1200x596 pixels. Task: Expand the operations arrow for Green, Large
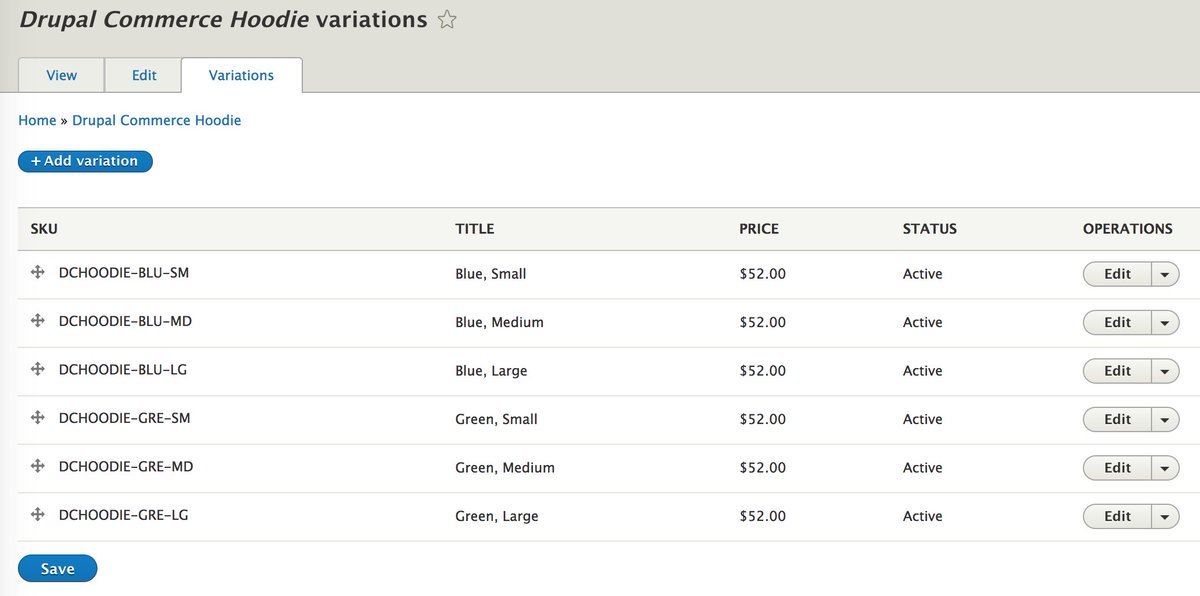coord(1165,516)
